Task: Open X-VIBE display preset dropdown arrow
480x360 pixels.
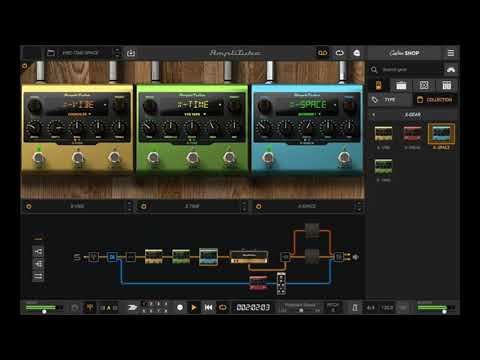Action: click(x=105, y=105)
